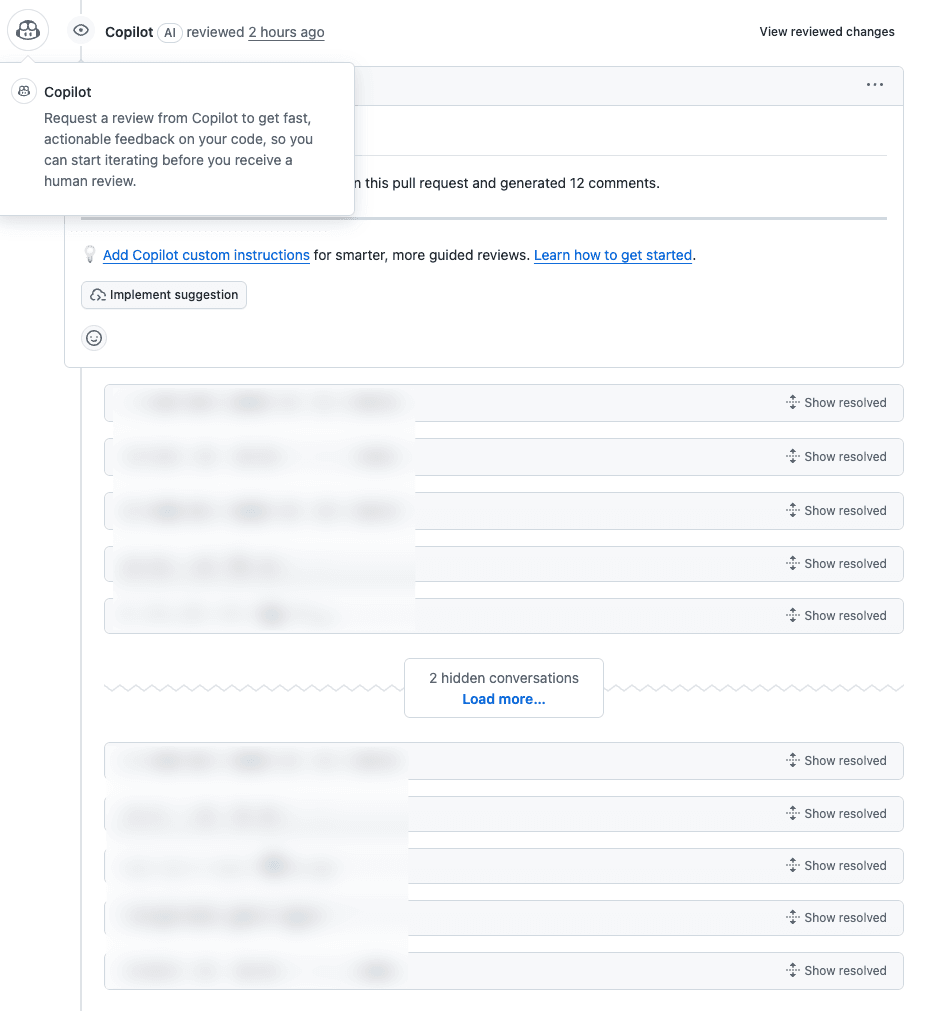The image size is (926, 1011).
Task: Click the 2 hours ago timestamp
Action: coord(286,32)
